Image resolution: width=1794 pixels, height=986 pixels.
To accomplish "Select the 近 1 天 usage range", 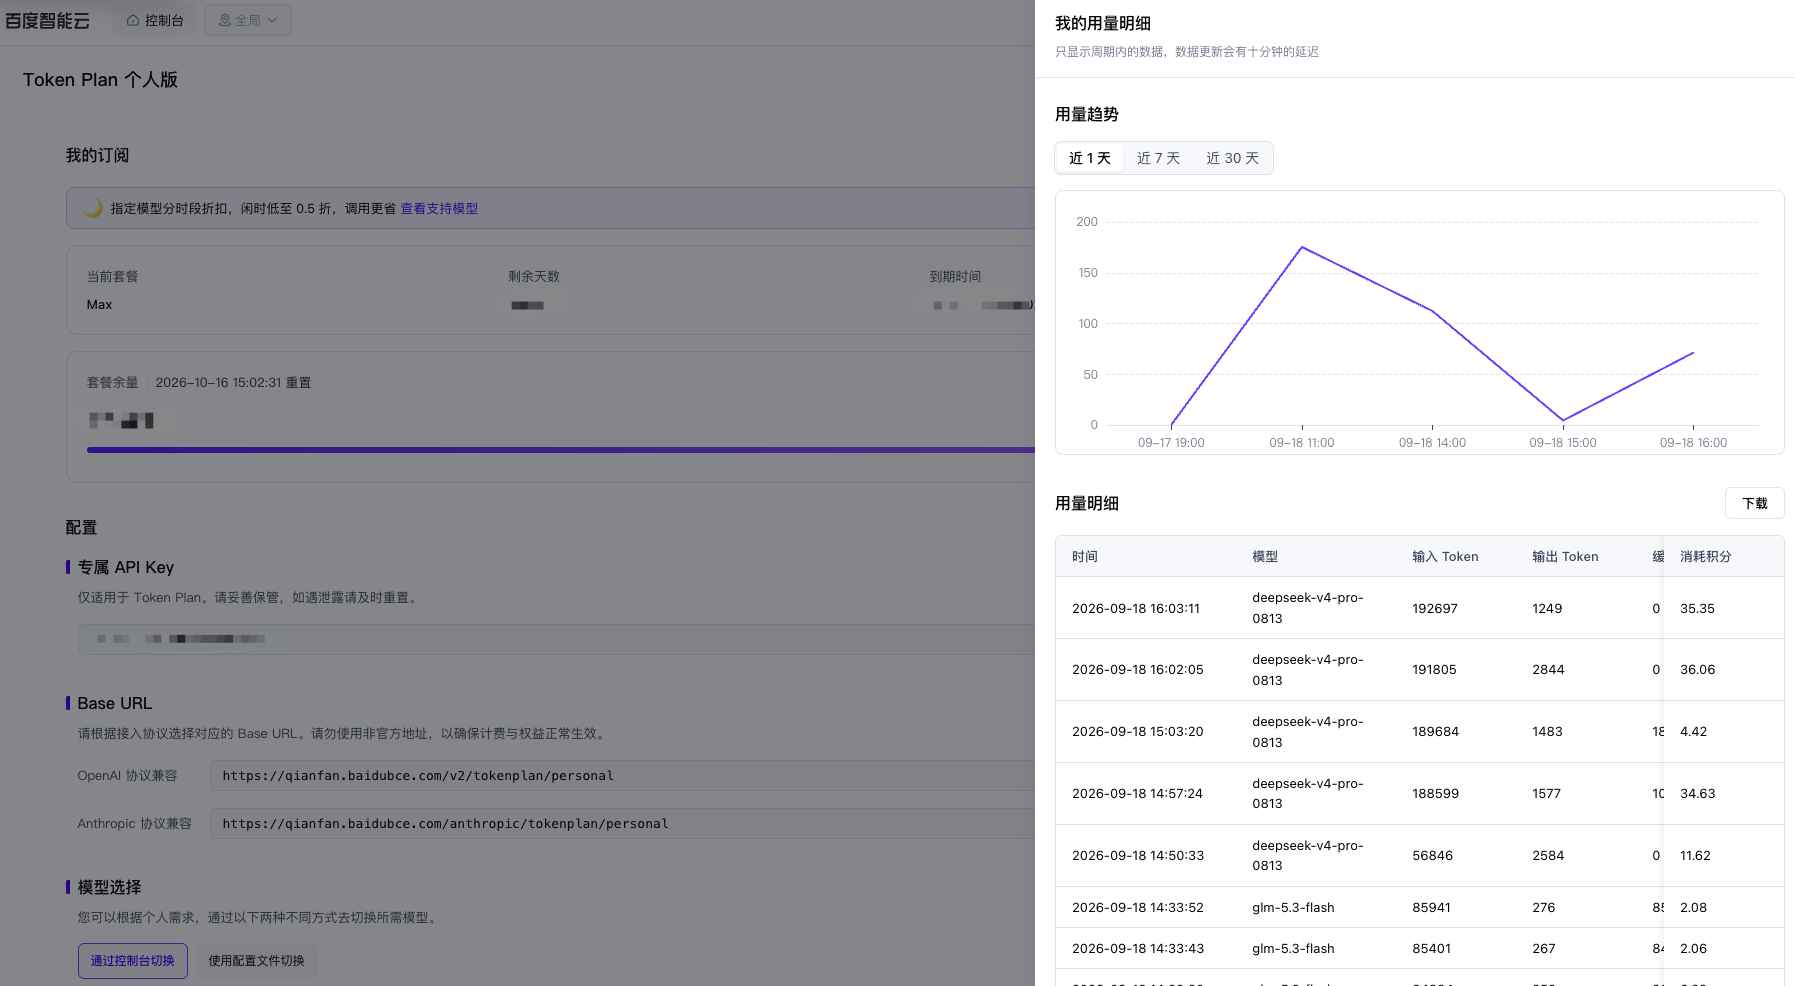I will point(1090,158).
